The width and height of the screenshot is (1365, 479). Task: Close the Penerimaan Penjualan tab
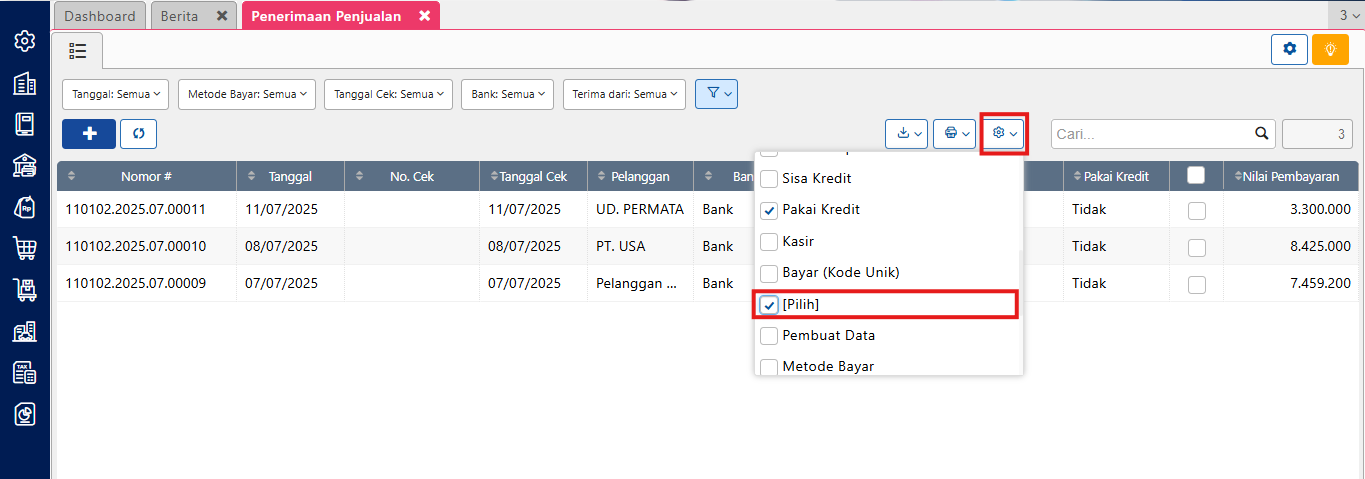[424, 16]
